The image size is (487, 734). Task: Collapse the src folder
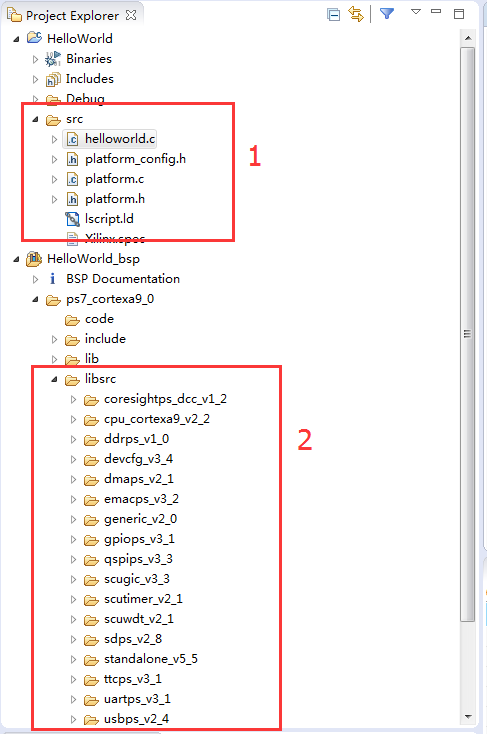[x=35, y=120]
